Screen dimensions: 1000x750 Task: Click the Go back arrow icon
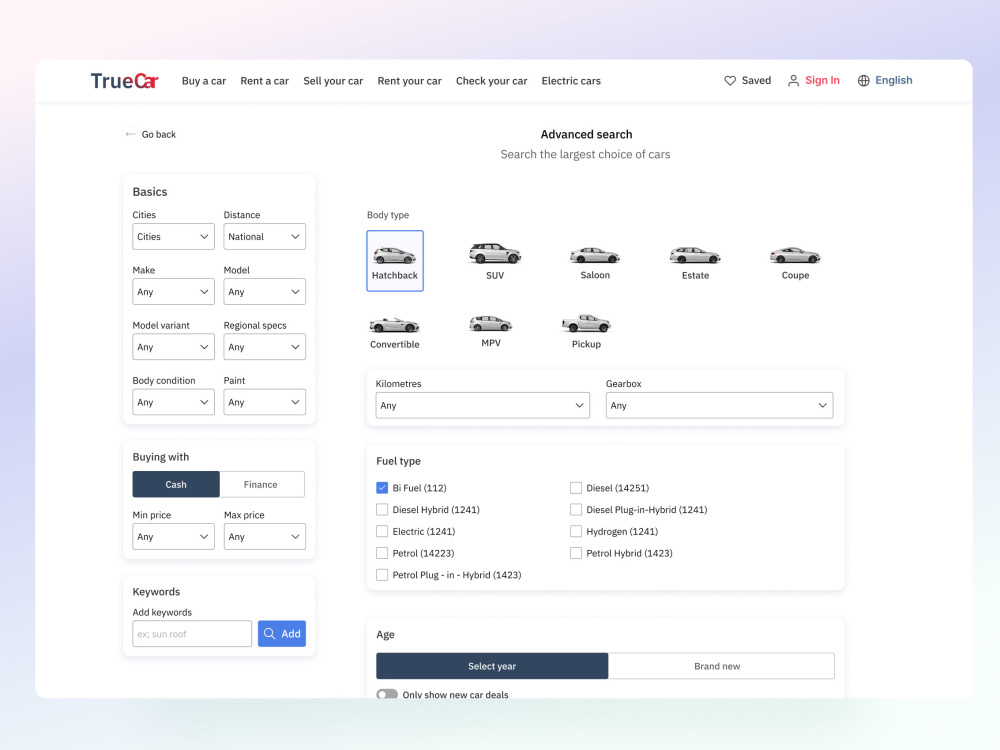pyautogui.click(x=130, y=134)
